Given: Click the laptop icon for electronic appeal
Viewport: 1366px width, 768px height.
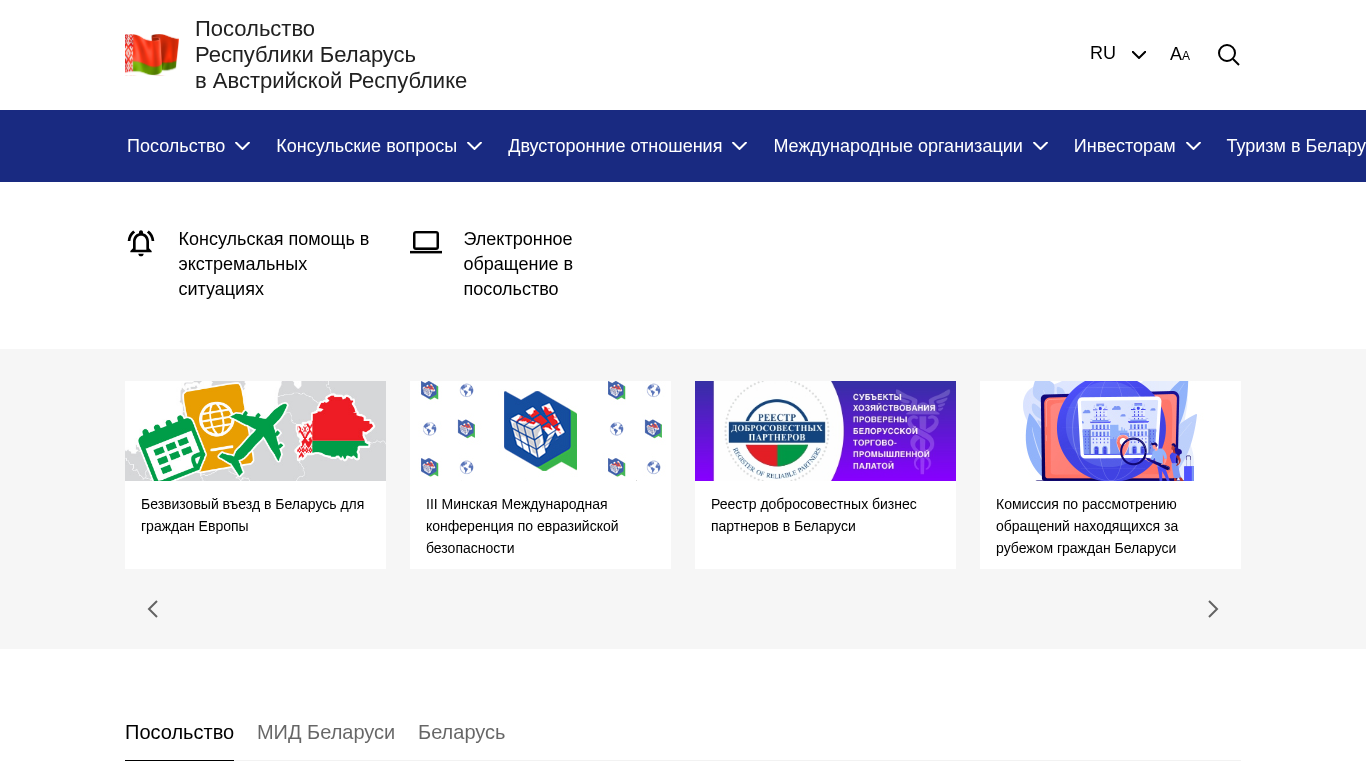Looking at the screenshot, I should pos(426,242).
